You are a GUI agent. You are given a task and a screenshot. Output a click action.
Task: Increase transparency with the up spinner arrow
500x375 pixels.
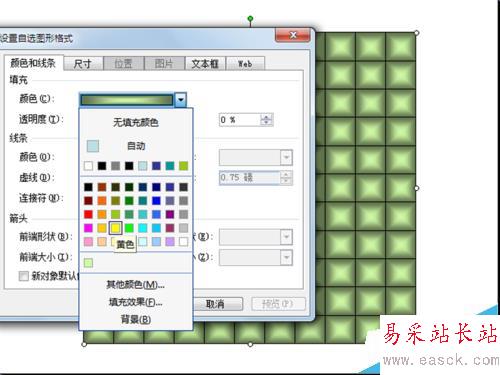click(x=266, y=117)
